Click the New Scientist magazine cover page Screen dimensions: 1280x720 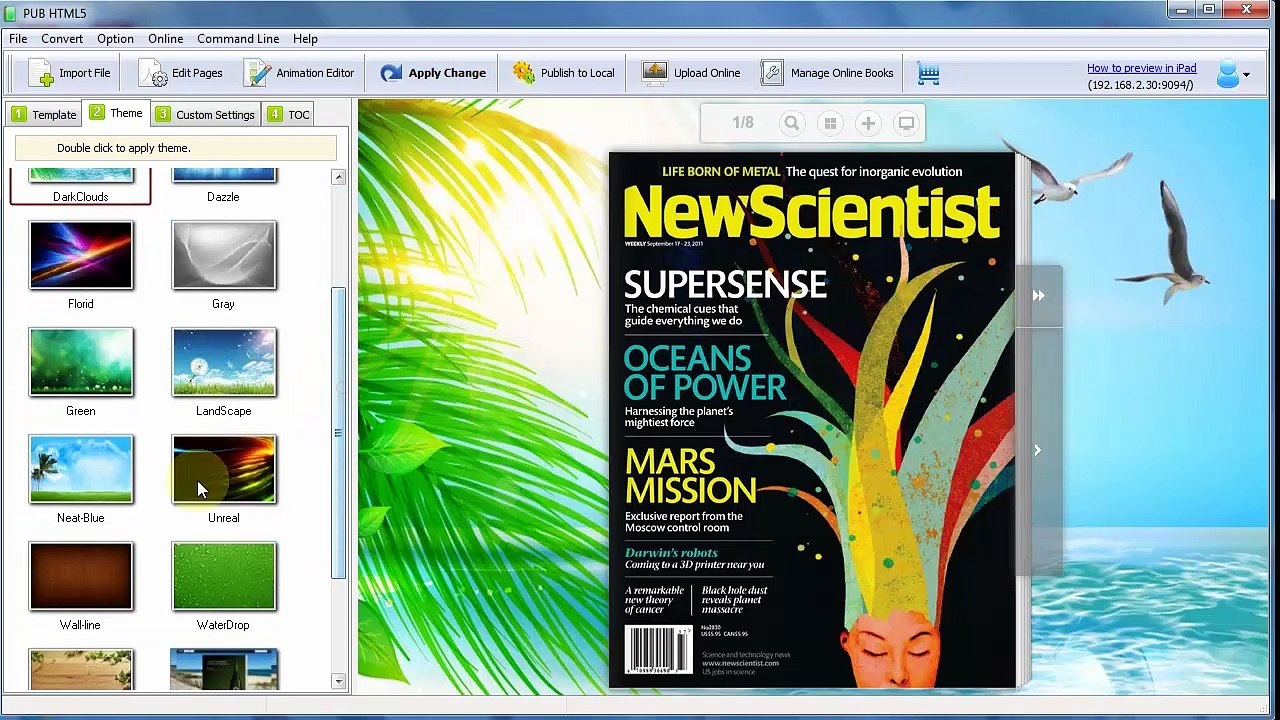pyautogui.click(x=812, y=420)
